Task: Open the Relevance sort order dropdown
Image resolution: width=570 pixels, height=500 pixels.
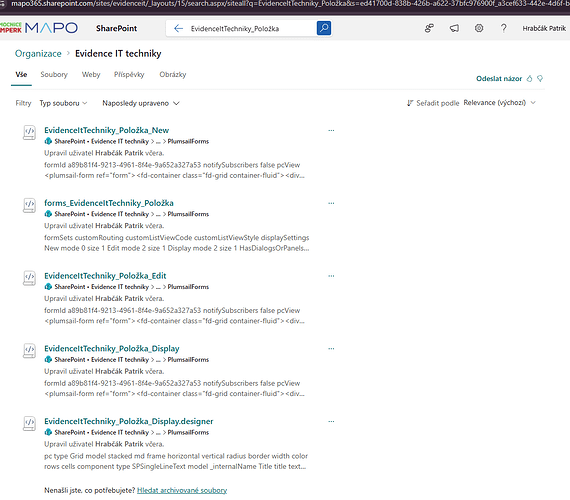Action: tap(499, 103)
